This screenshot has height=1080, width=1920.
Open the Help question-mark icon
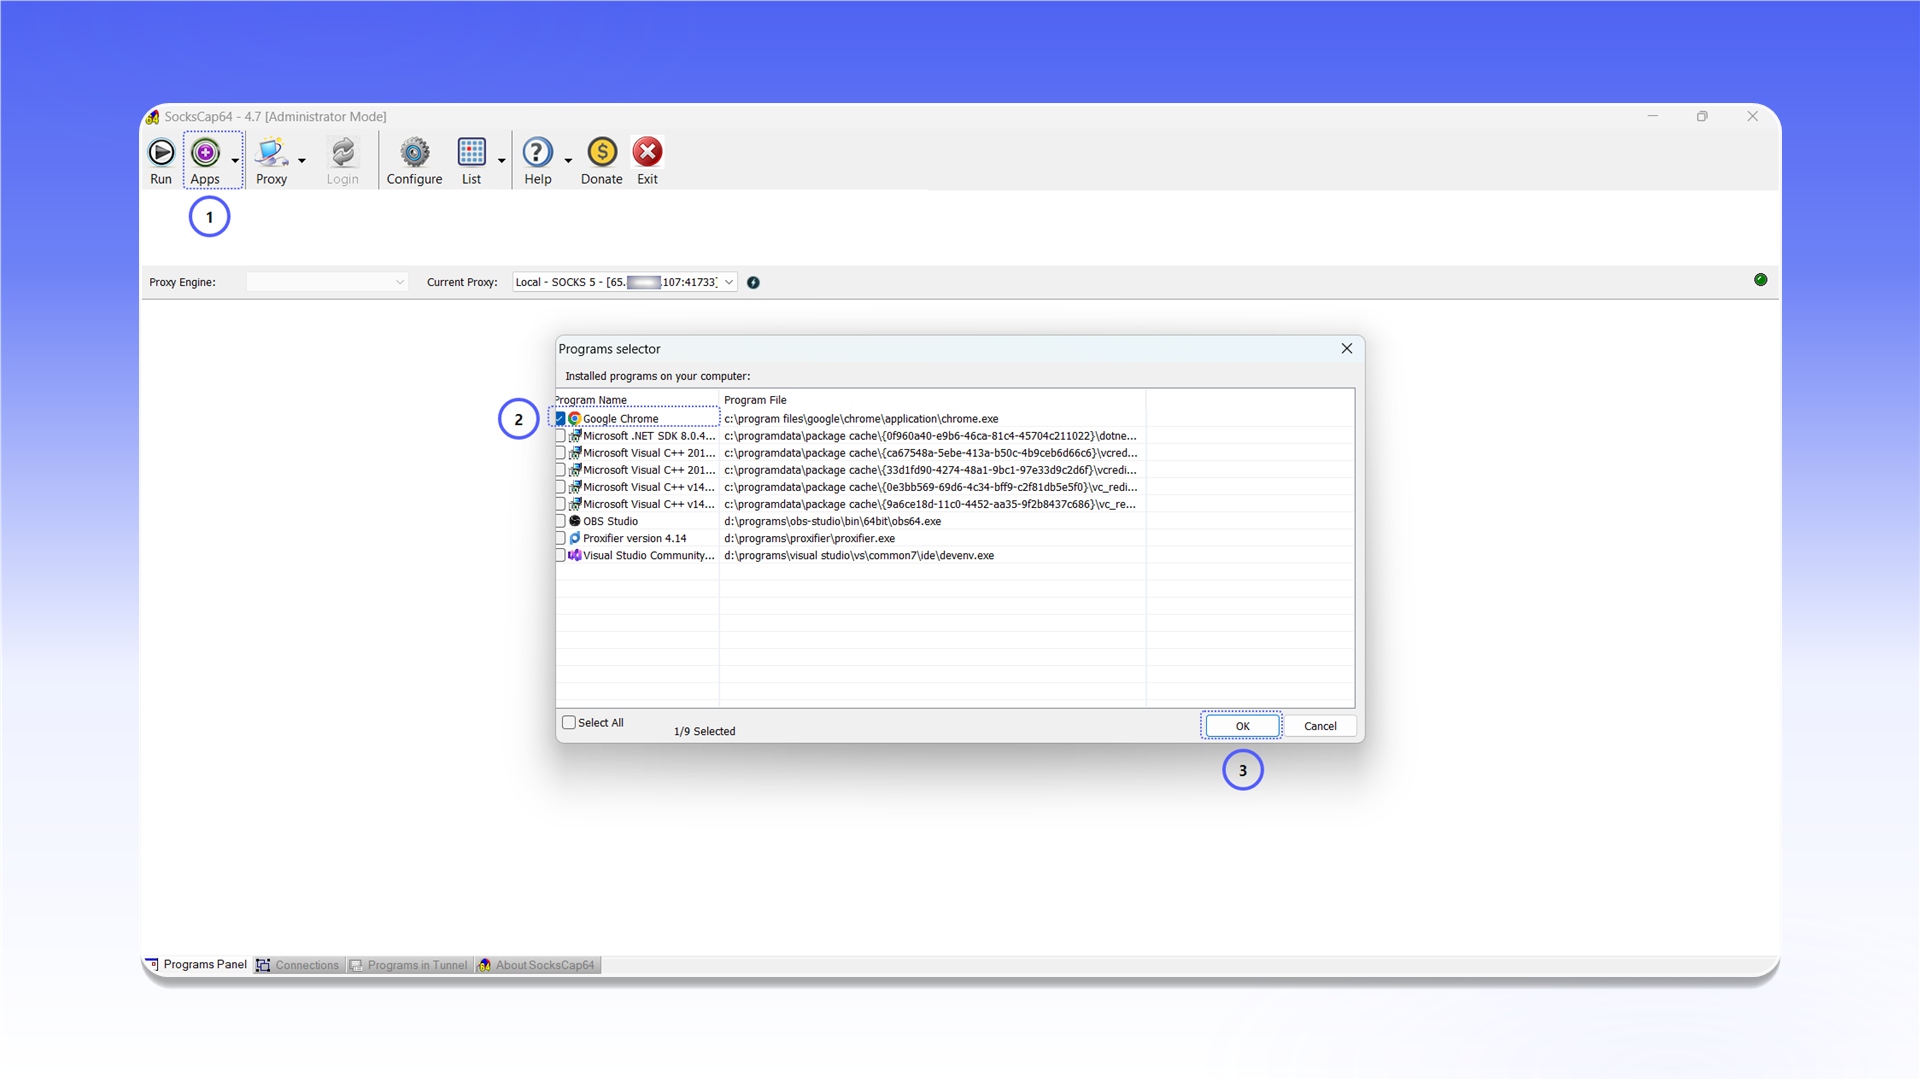pyautogui.click(x=537, y=152)
